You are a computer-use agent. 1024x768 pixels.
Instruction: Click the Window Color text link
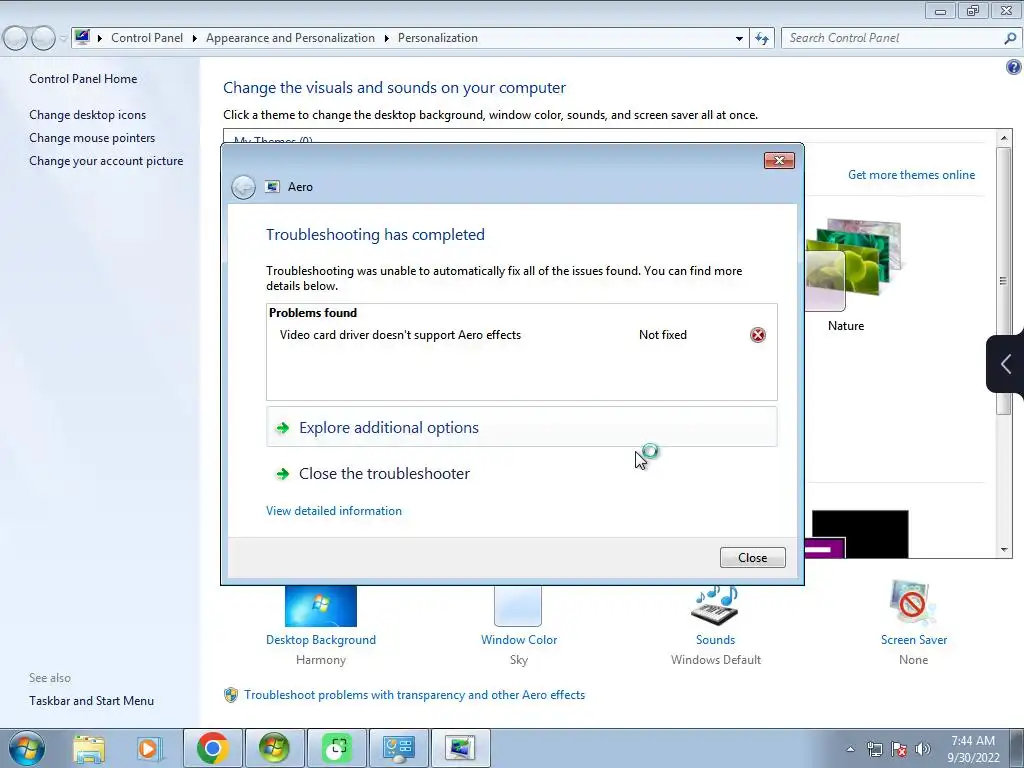[x=519, y=640]
